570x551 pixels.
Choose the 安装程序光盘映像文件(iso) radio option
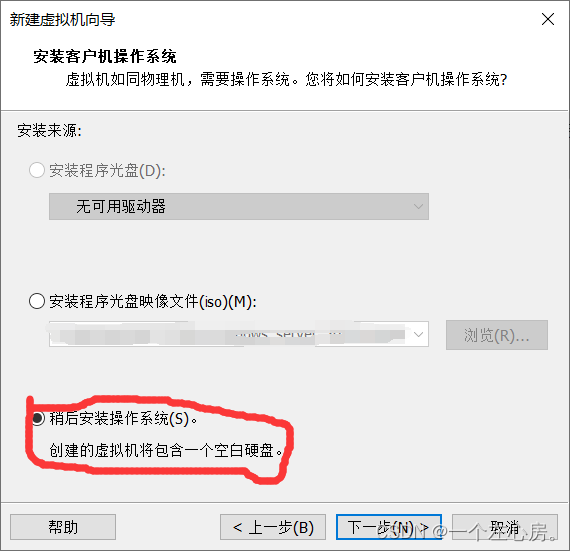click(x=37, y=301)
